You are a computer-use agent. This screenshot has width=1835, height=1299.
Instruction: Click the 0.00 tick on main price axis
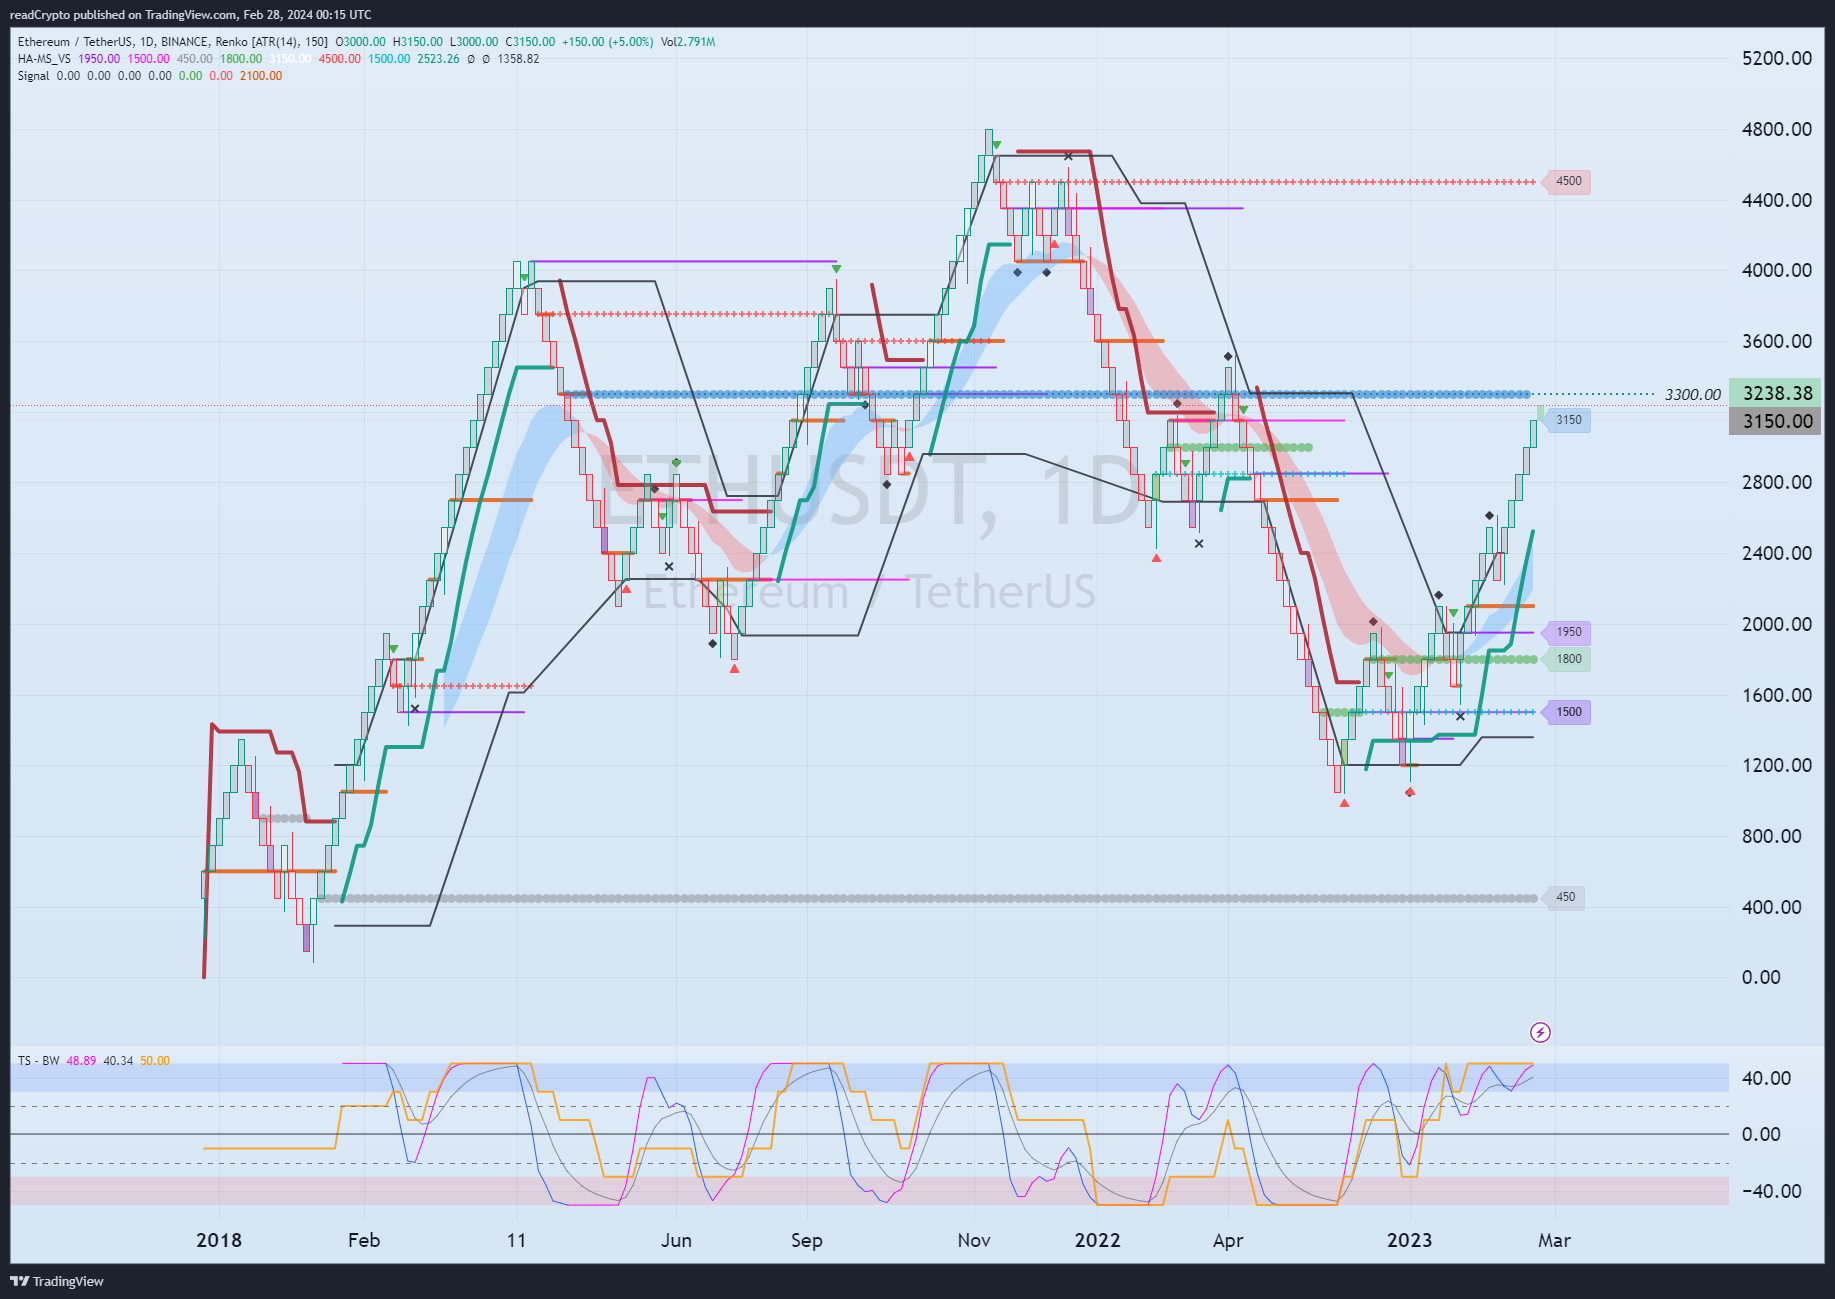[x=1761, y=977]
